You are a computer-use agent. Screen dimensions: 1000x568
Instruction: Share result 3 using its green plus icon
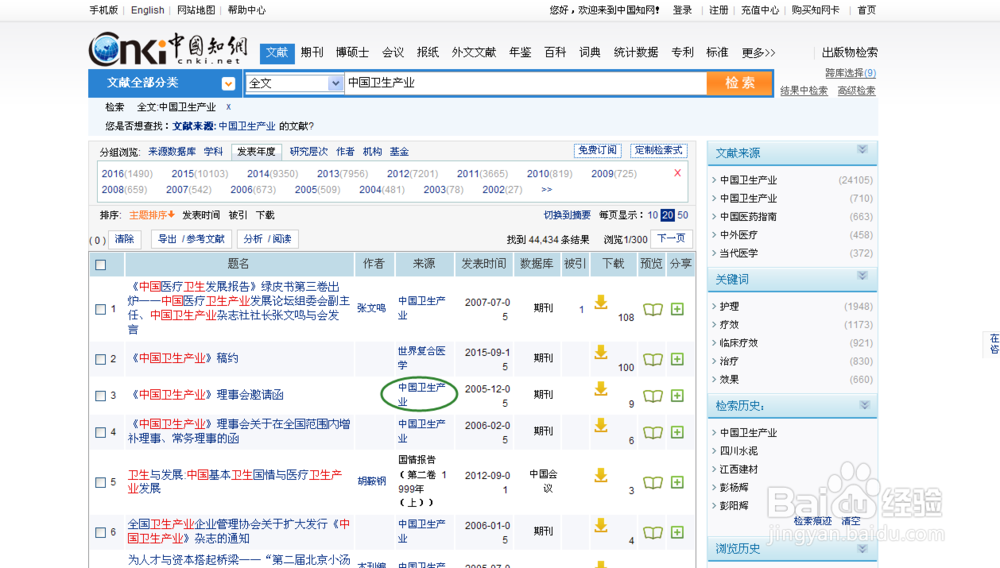[677, 396]
